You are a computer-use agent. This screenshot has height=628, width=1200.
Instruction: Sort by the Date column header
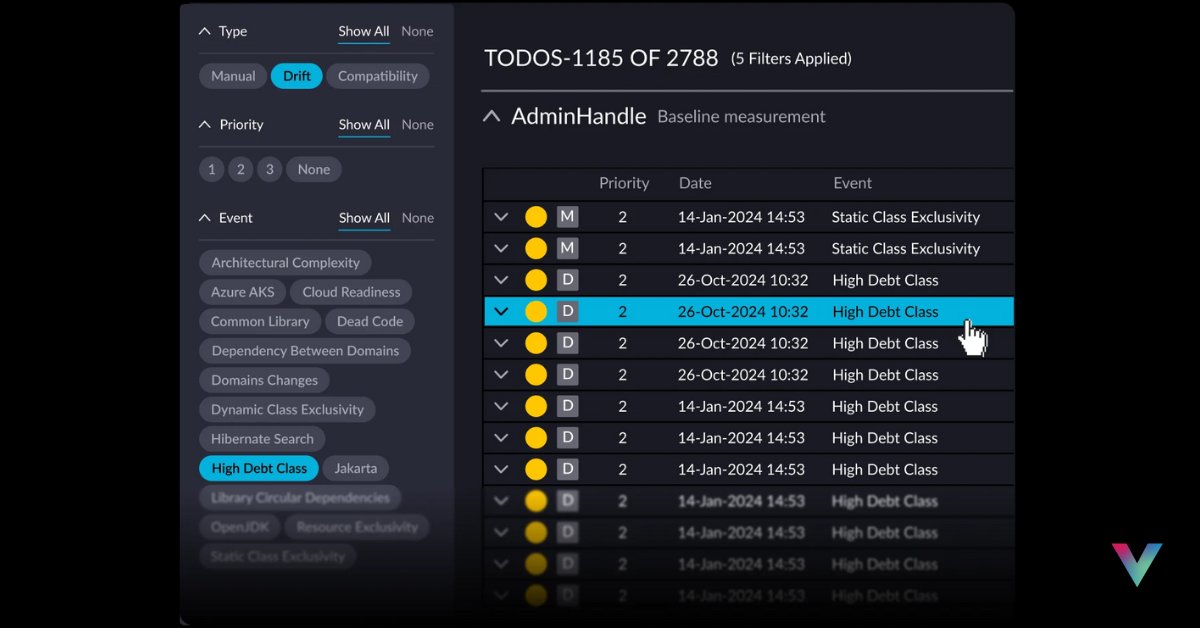[695, 183]
